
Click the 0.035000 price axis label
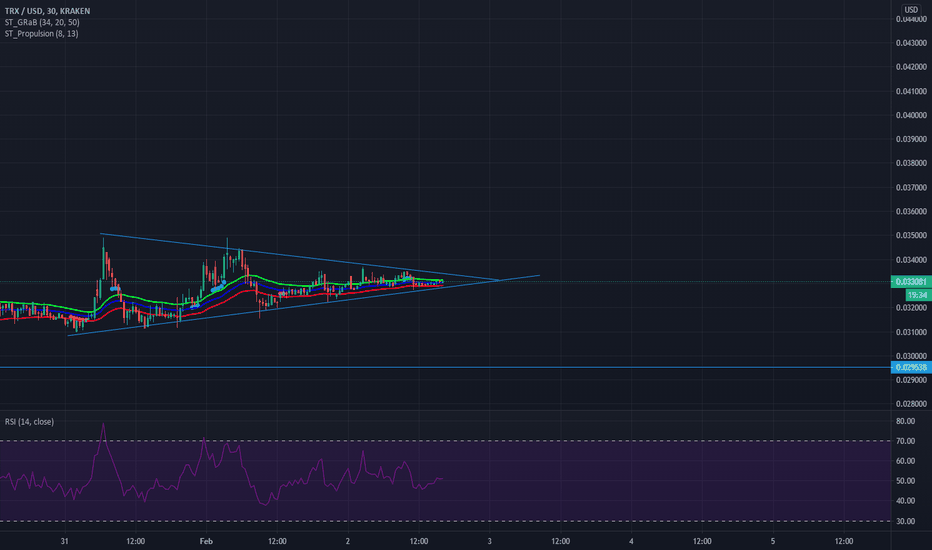coord(911,235)
